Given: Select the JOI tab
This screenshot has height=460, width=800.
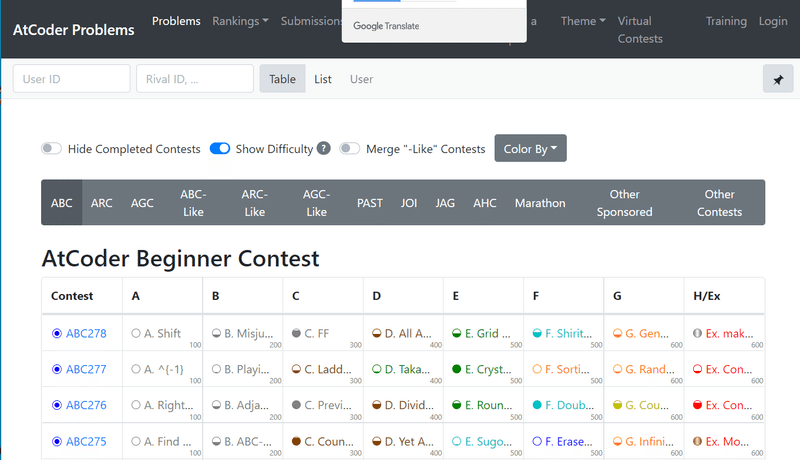Looking at the screenshot, I should click(409, 202).
